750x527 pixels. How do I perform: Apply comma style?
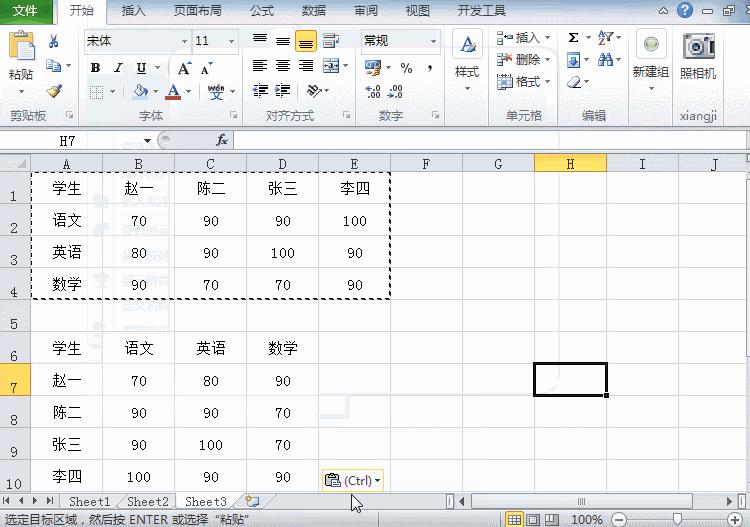(430, 68)
